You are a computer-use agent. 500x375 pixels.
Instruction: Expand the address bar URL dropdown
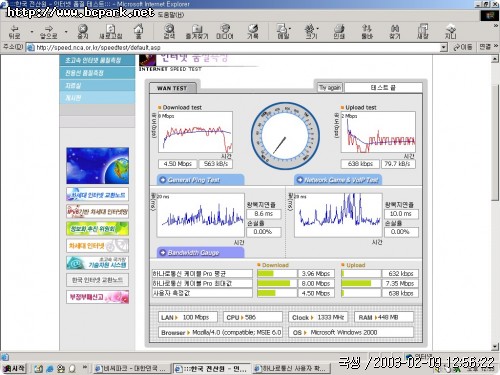click(443, 48)
